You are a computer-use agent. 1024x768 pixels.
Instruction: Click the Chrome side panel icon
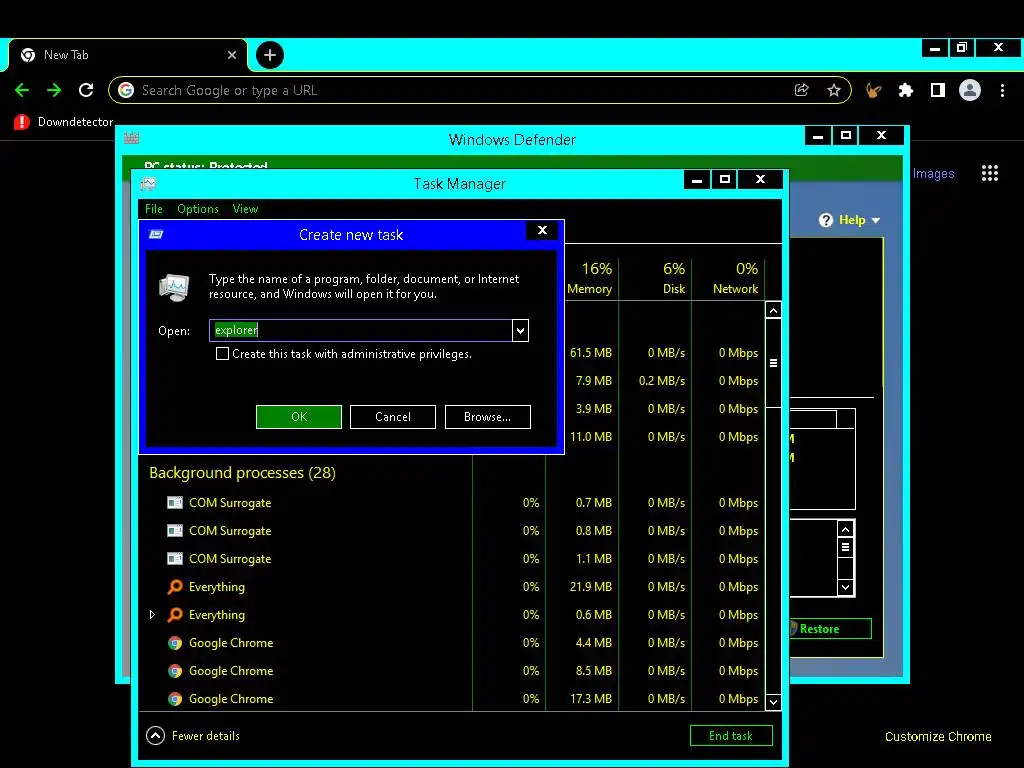point(938,90)
